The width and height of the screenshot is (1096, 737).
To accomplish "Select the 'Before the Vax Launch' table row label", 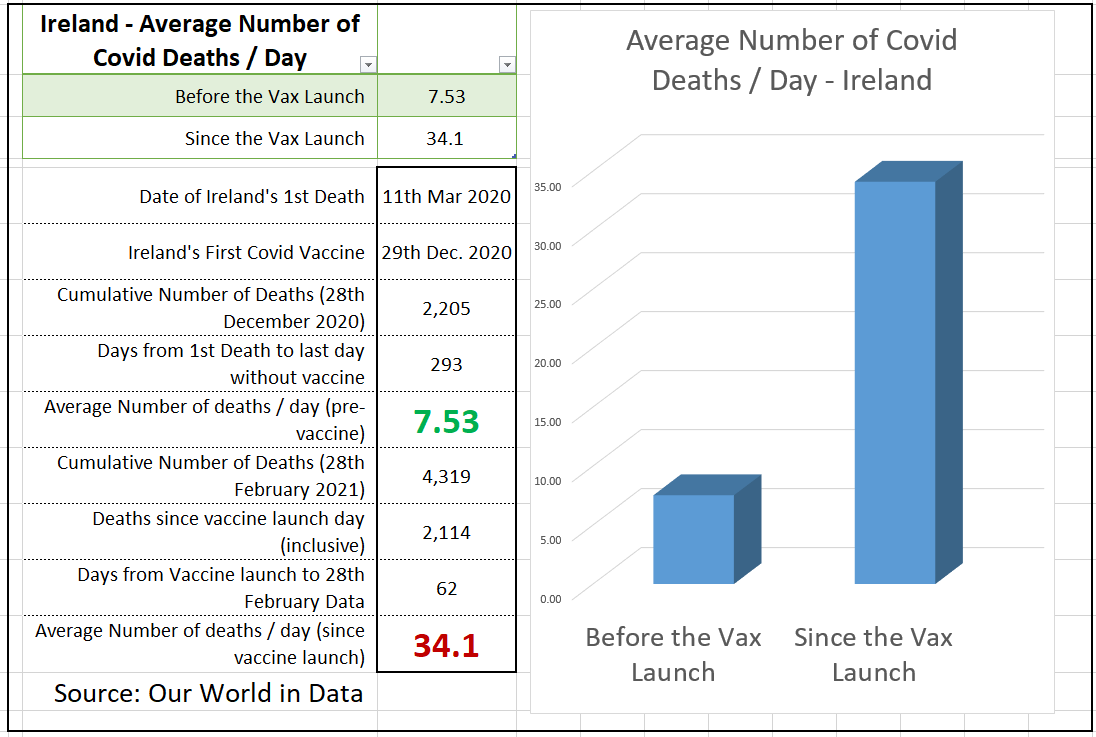I will pyautogui.click(x=269, y=97).
